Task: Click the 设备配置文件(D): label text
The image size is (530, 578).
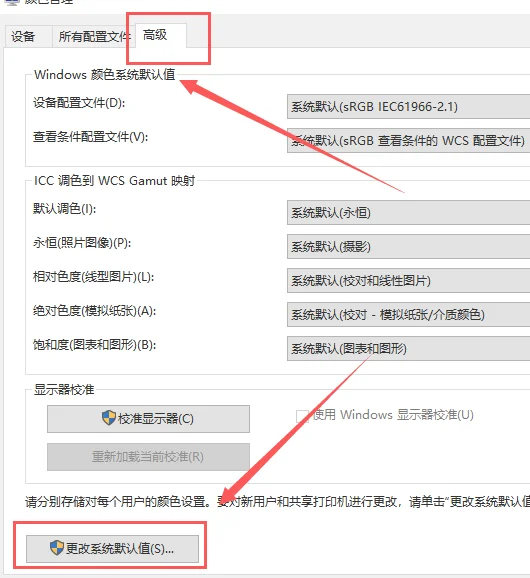Action: [79, 102]
